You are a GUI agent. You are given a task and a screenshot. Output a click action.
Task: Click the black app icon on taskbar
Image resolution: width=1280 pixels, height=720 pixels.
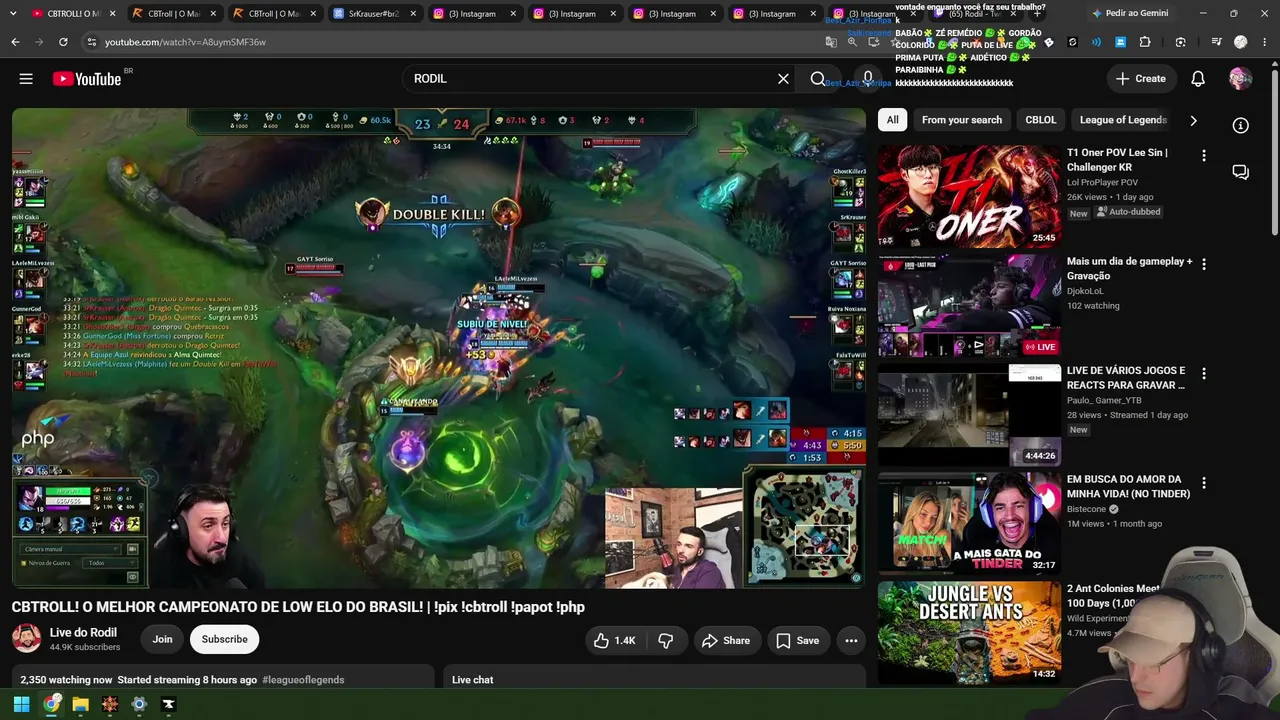point(168,704)
